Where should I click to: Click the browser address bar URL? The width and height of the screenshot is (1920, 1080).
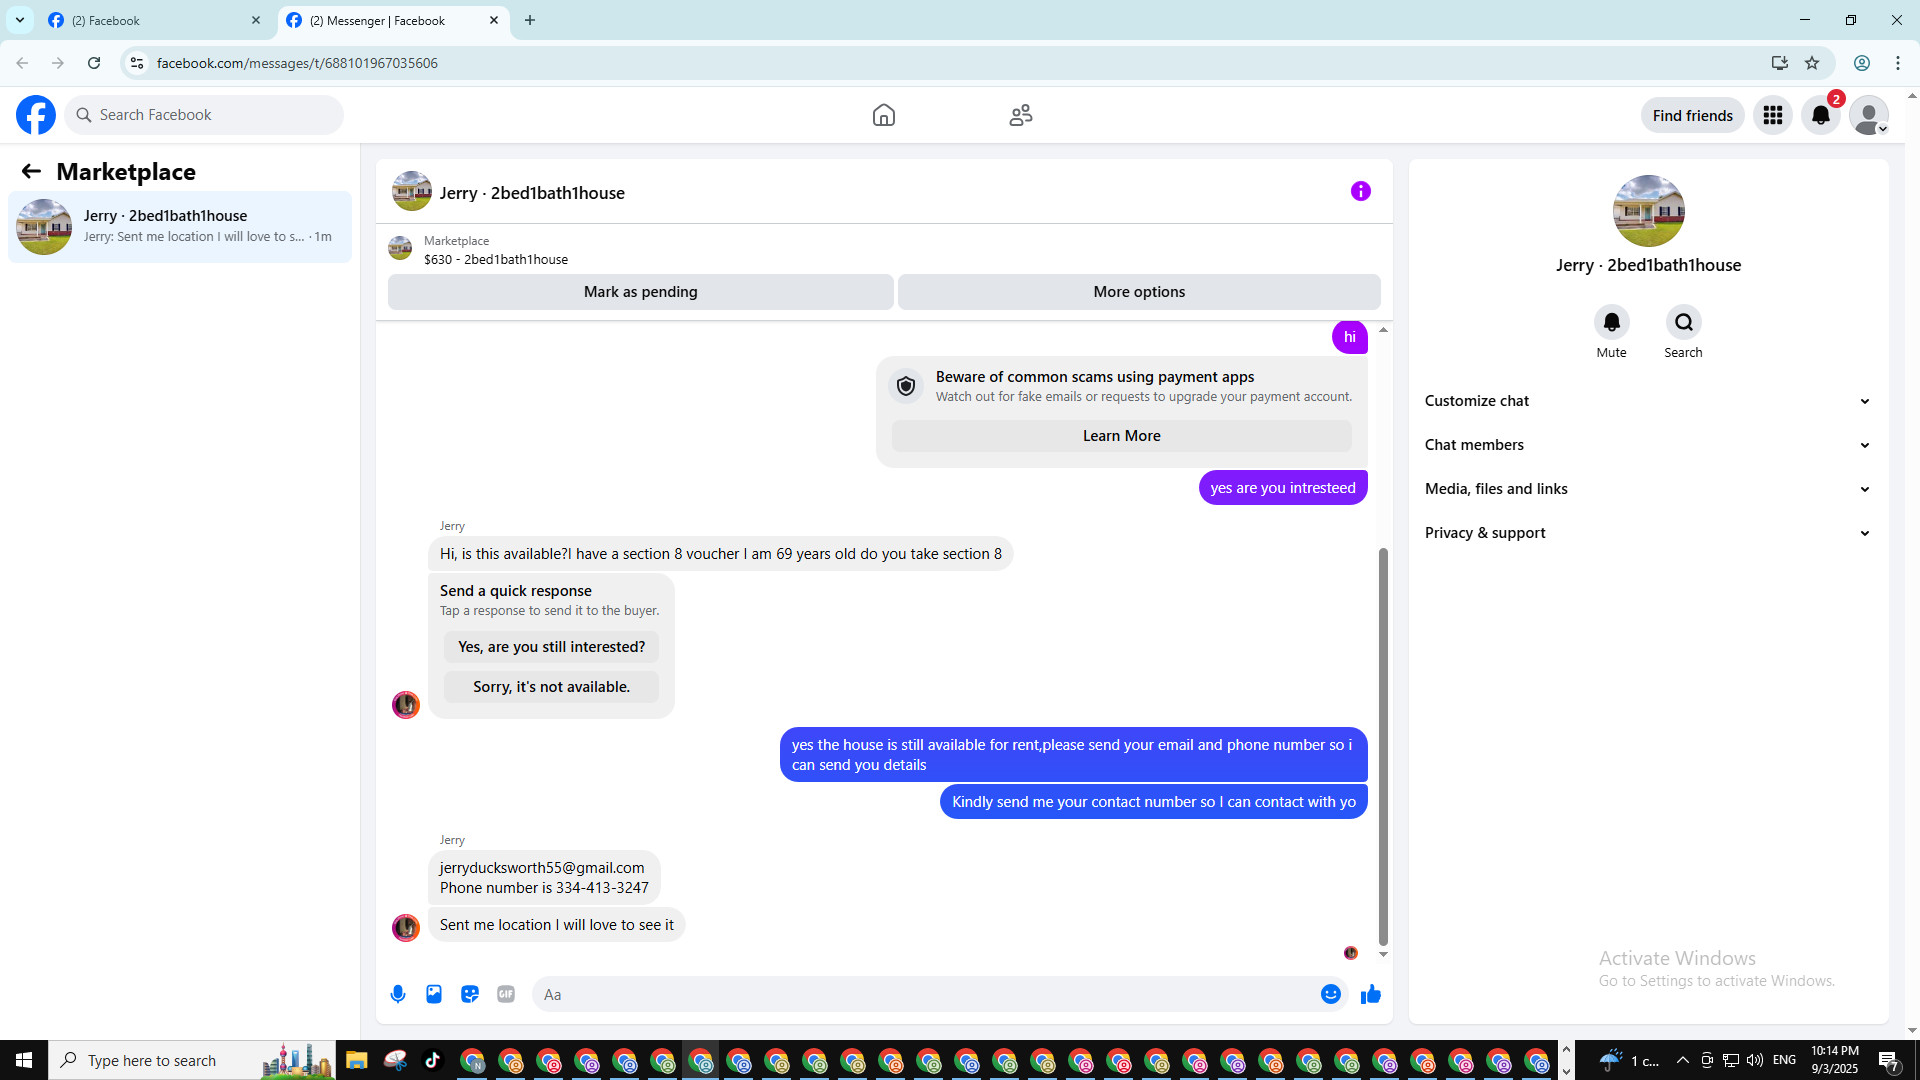click(x=297, y=63)
